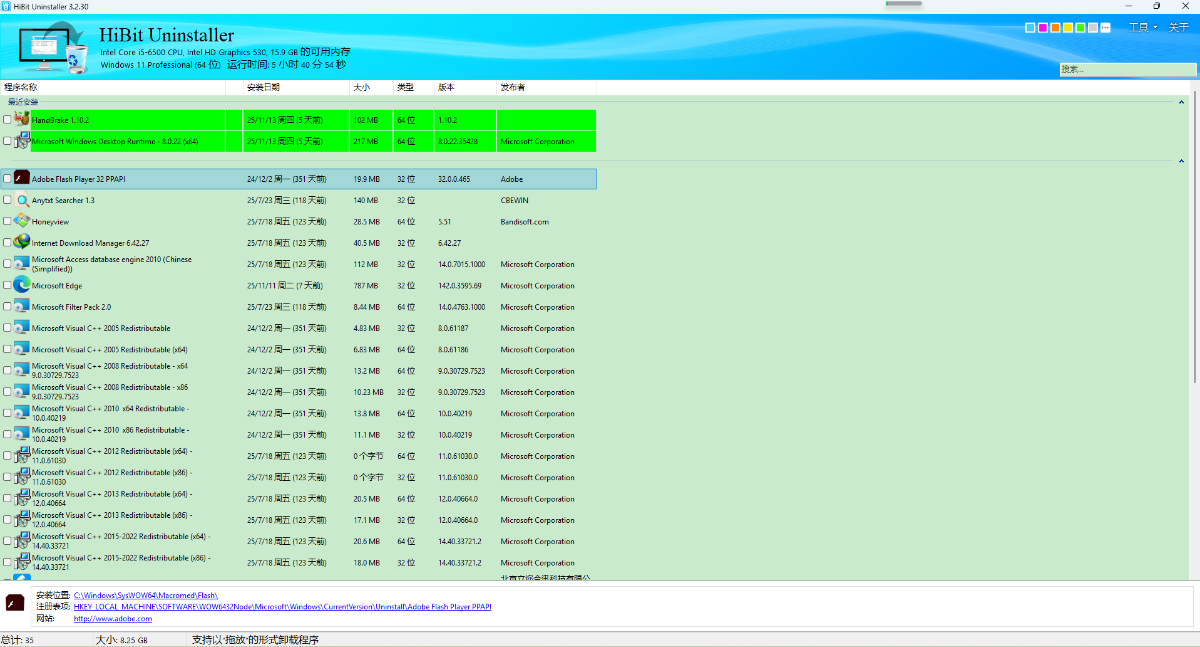The height and width of the screenshot is (647, 1200).
Task: Sort by the 大小 column header
Action: point(361,88)
